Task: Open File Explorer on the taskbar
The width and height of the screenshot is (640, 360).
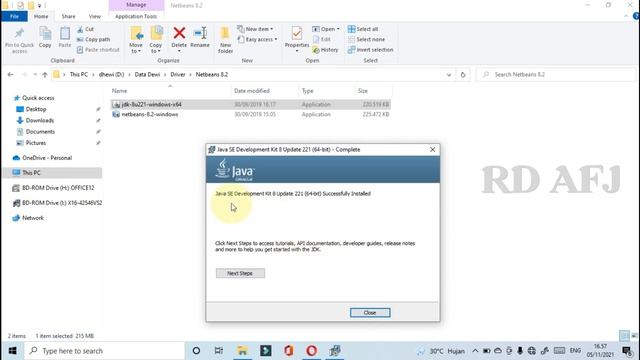Action: tap(242, 351)
